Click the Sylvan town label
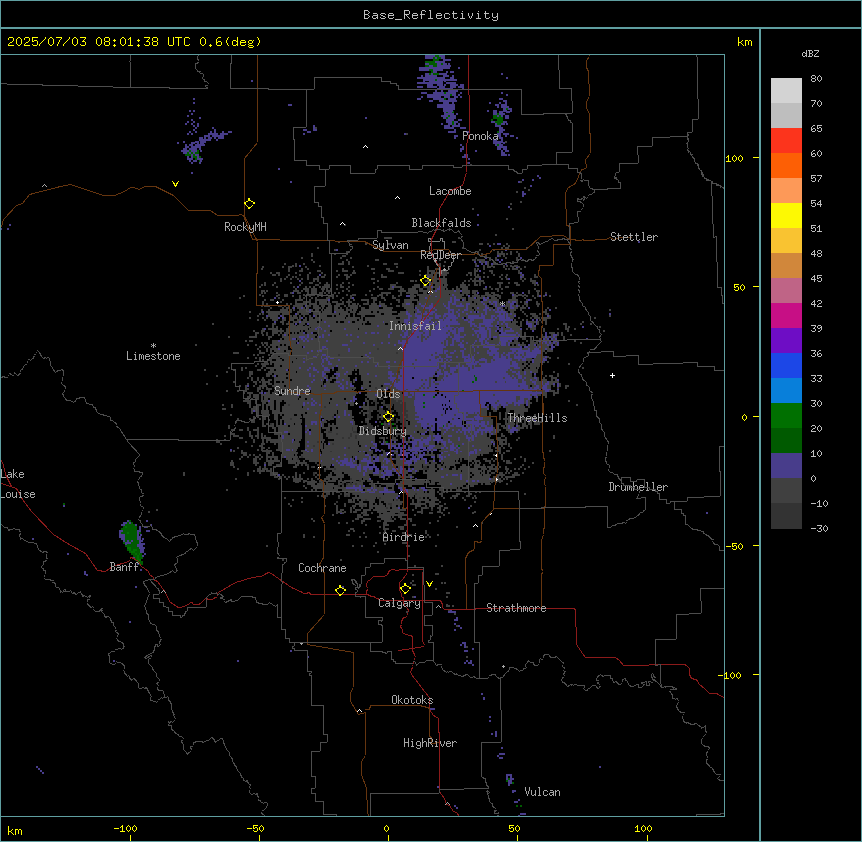The width and height of the screenshot is (862, 842). [x=390, y=245]
